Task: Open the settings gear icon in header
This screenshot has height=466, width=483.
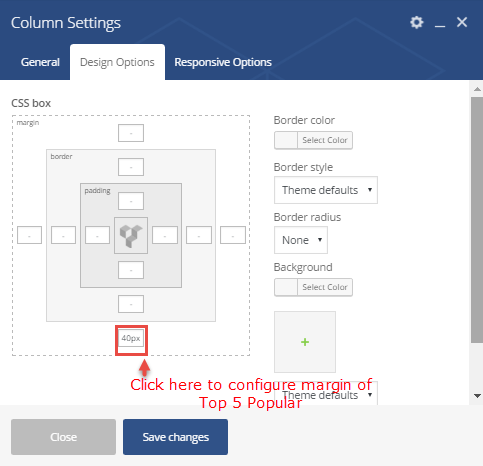Action: [417, 22]
